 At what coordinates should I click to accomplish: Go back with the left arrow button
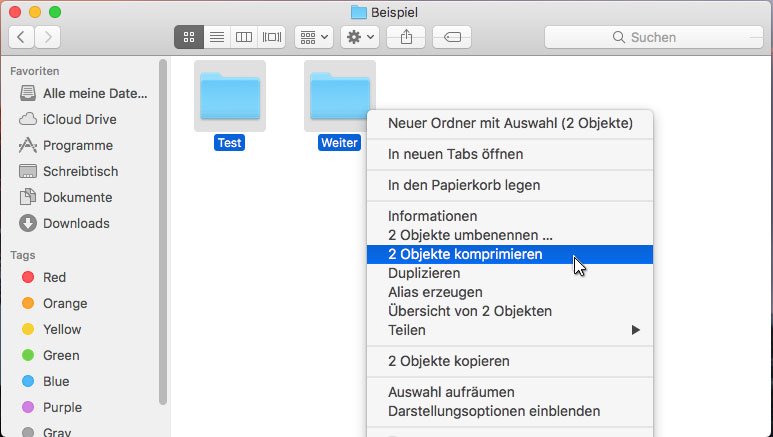(x=21, y=37)
